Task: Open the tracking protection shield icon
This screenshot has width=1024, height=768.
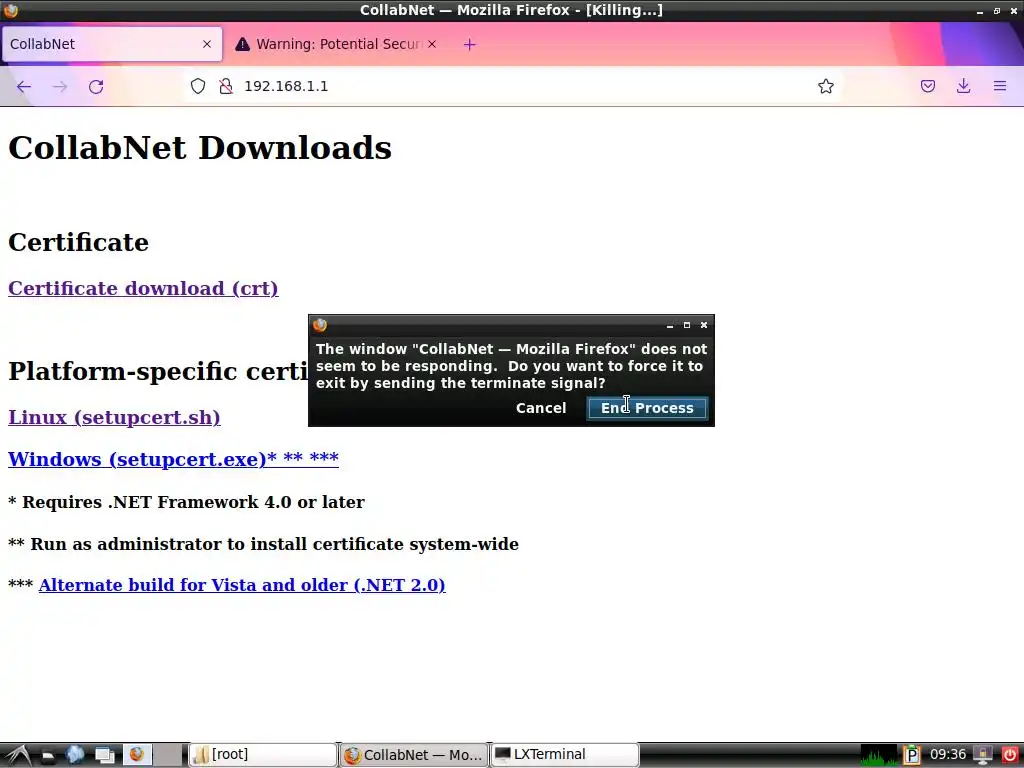Action: pyautogui.click(x=198, y=86)
